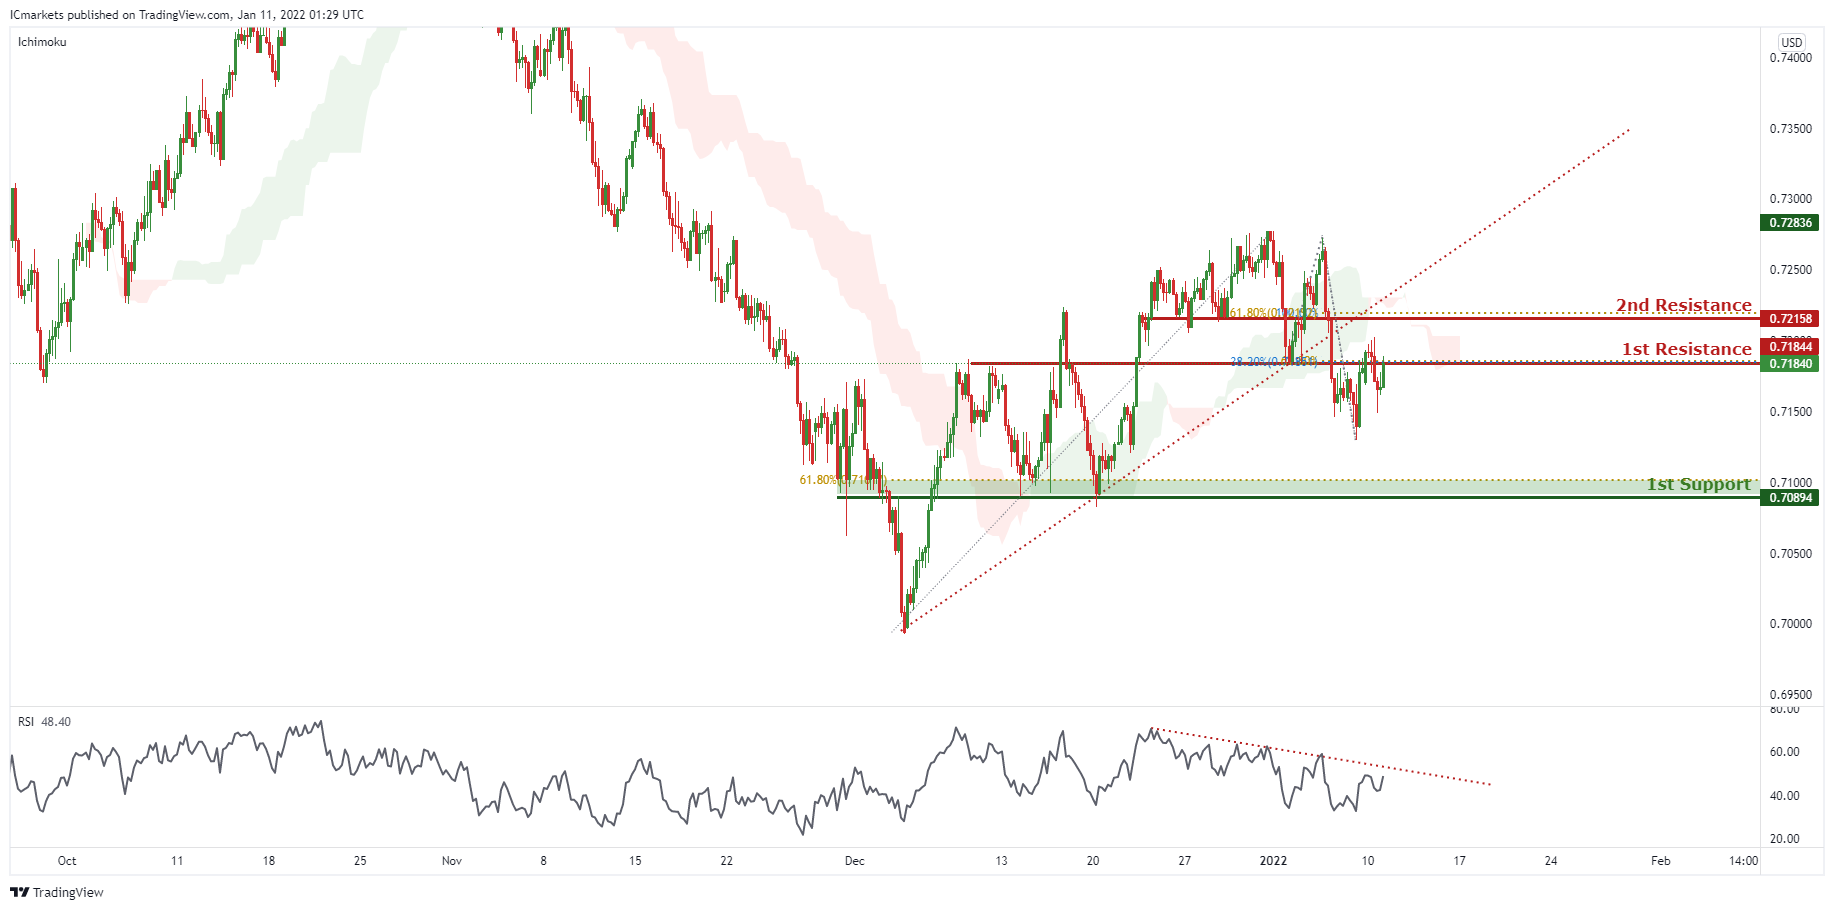Click the 0.70500 price axis value
This screenshot has width=1834, height=910.
(x=1790, y=554)
